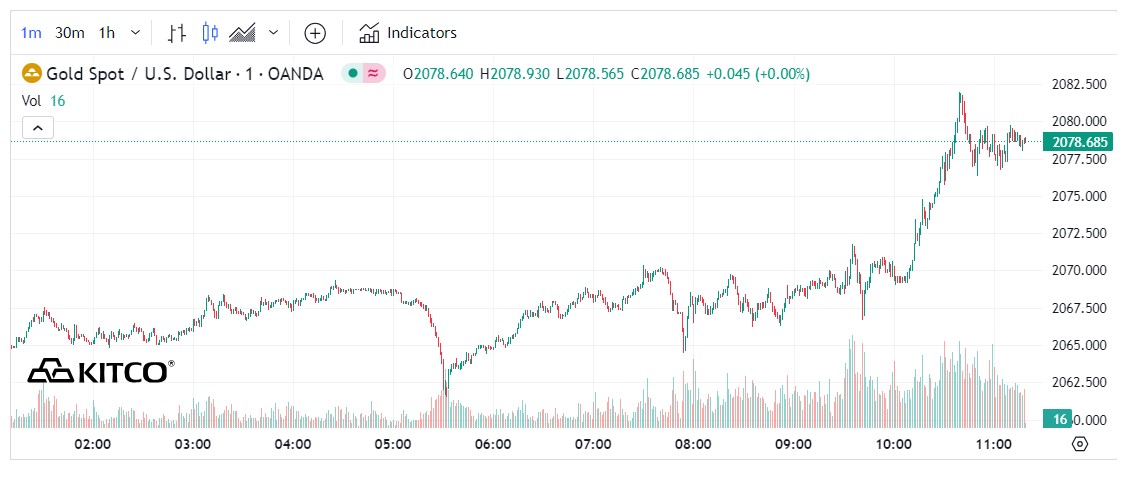Image resolution: width=1137 pixels, height=495 pixels.
Task: Open Indicators text button
Action: (422, 33)
